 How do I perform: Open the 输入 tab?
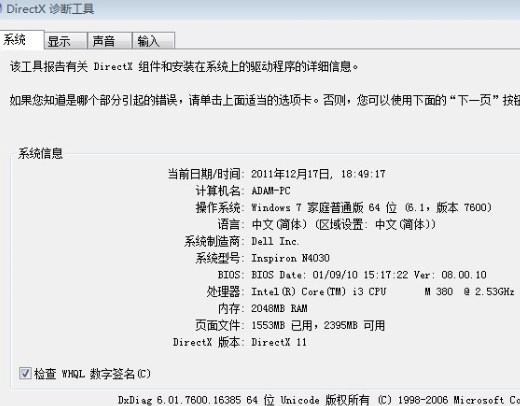[x=153, y=41]
